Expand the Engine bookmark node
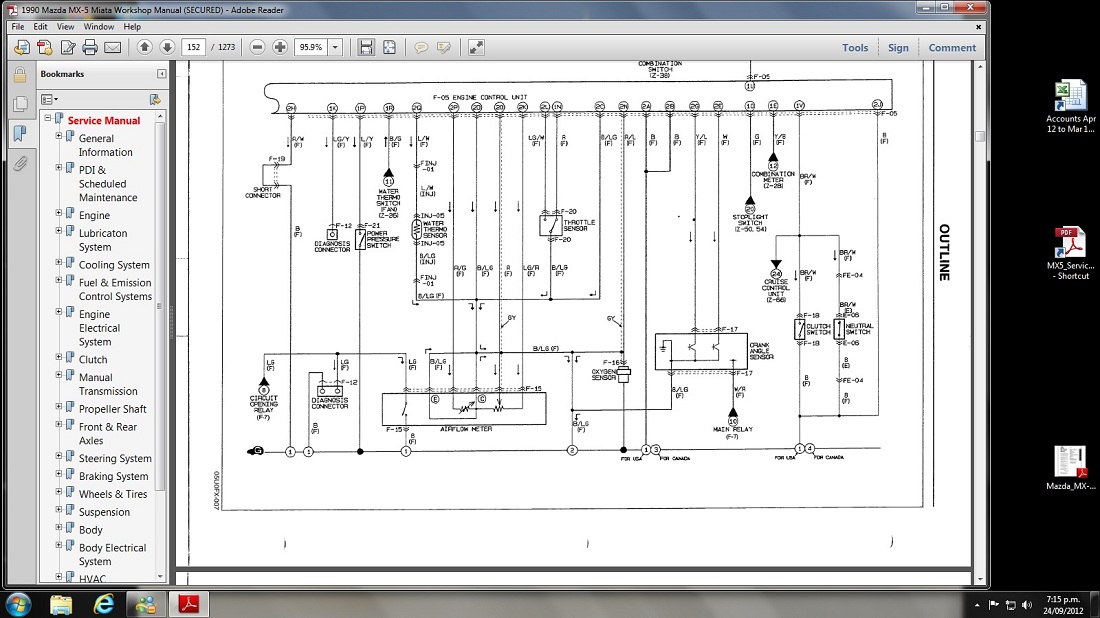The height and width of the screenshot is (618, 1100). tap(59, 213)
